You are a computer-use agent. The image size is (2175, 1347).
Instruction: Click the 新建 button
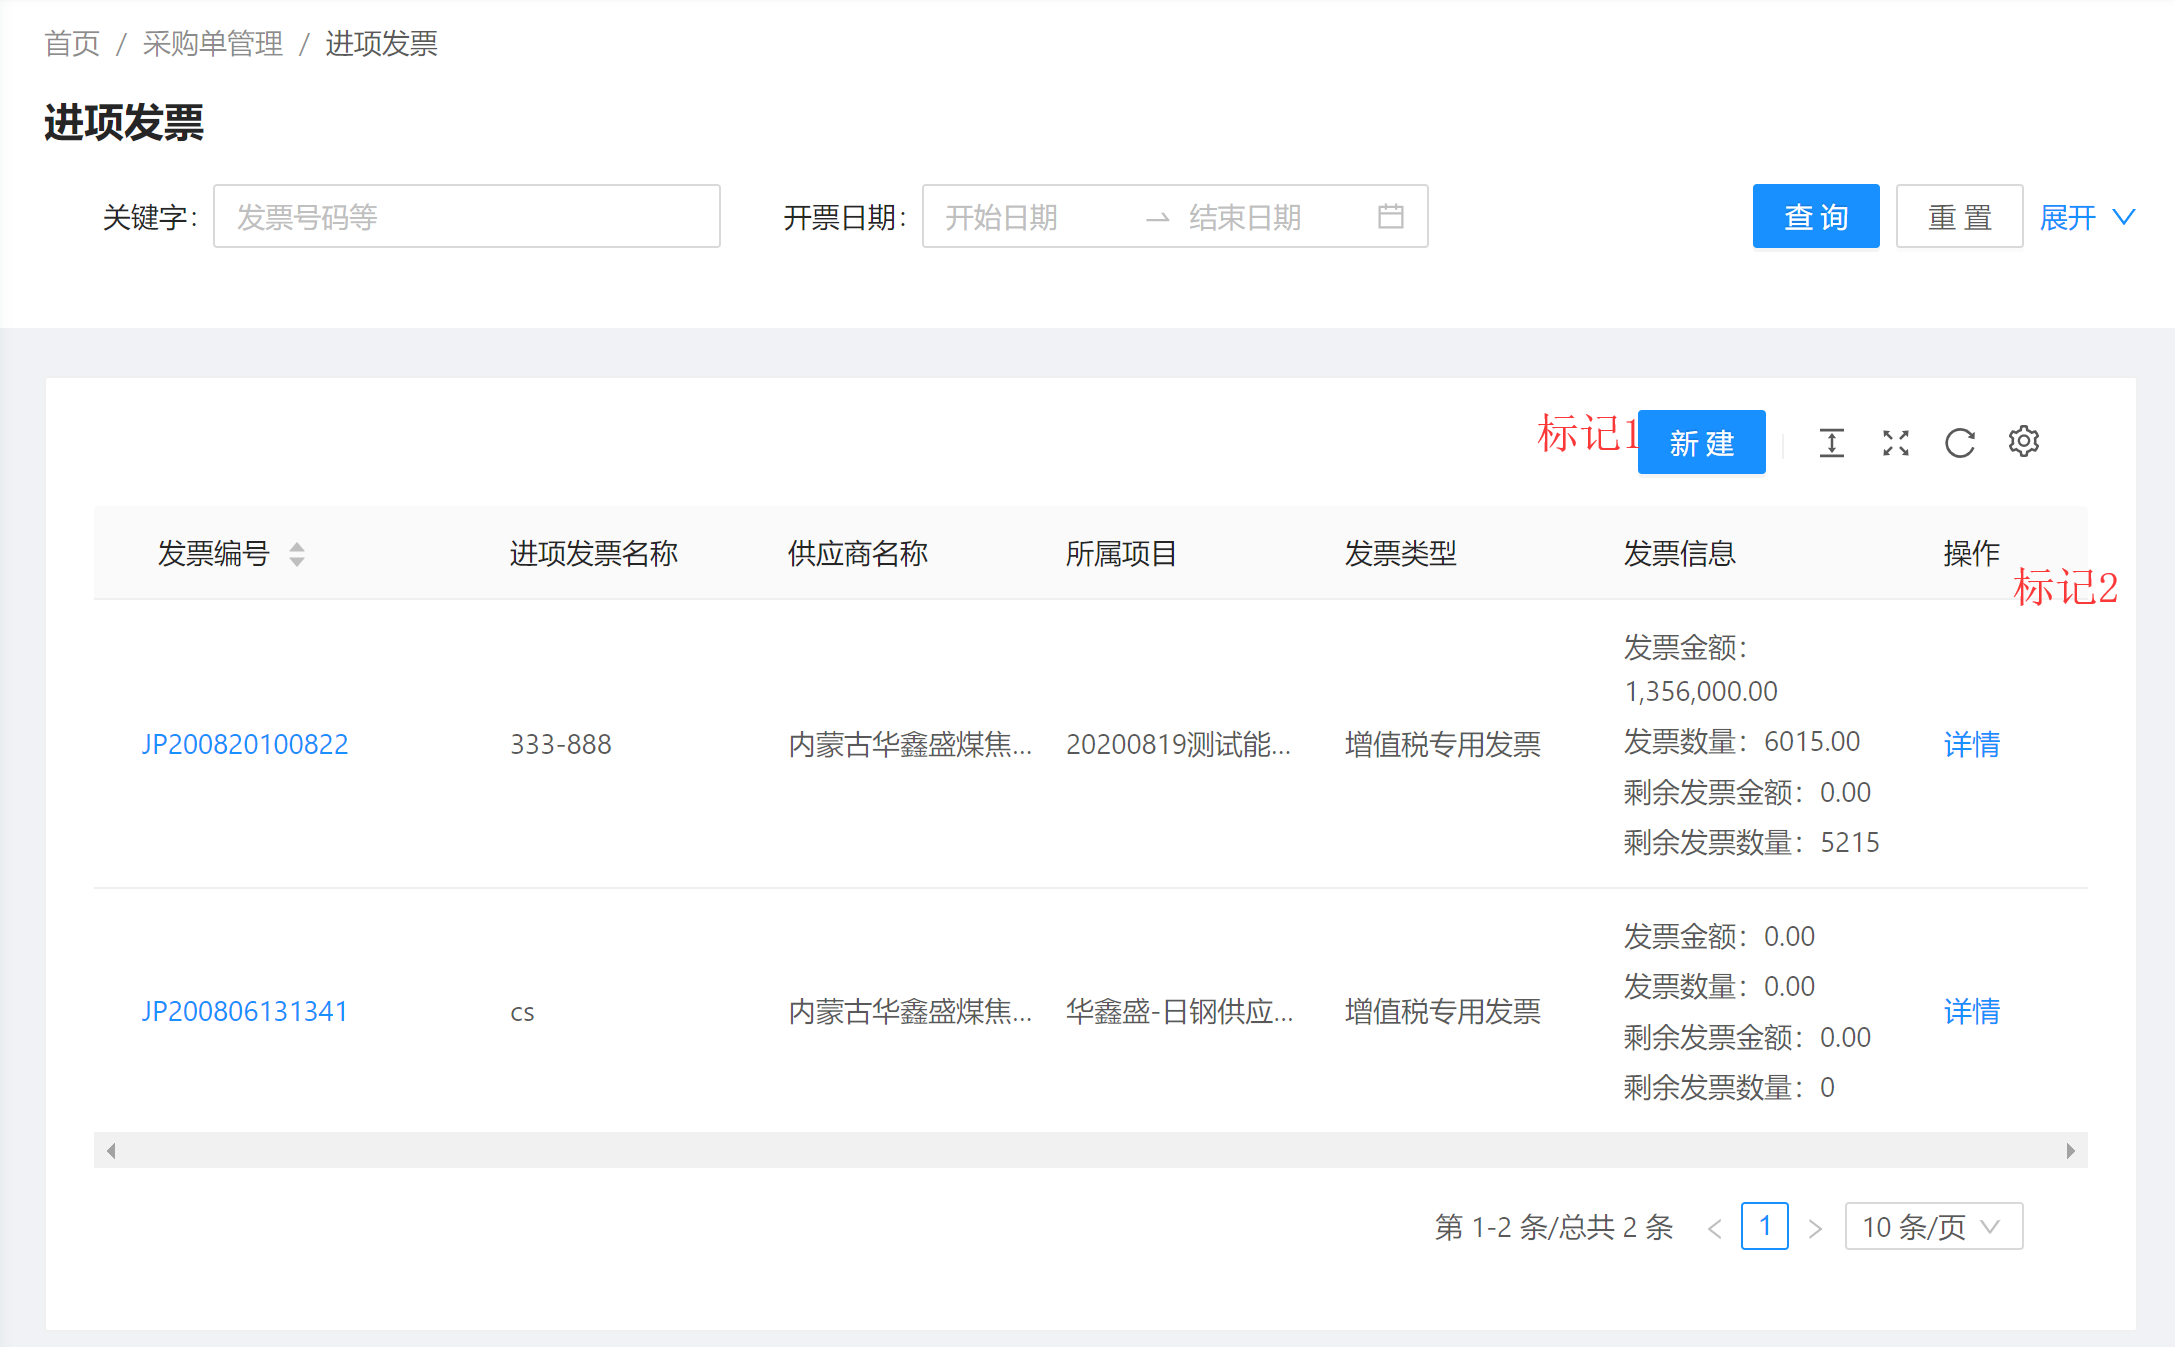pyautogui.click(x=1701, y=443)
